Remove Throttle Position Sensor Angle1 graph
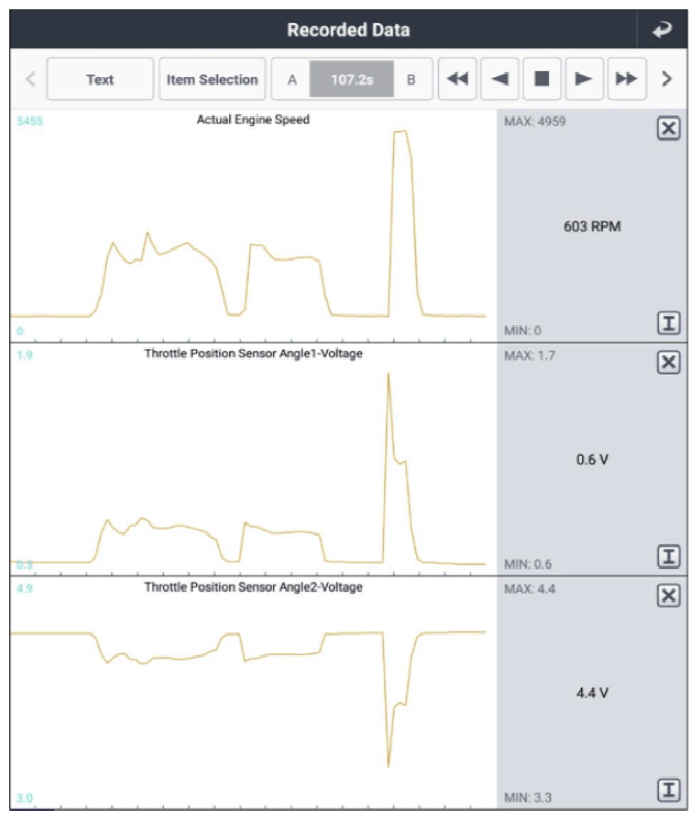This screenshot has width=698, height=820. pos(669,362)
